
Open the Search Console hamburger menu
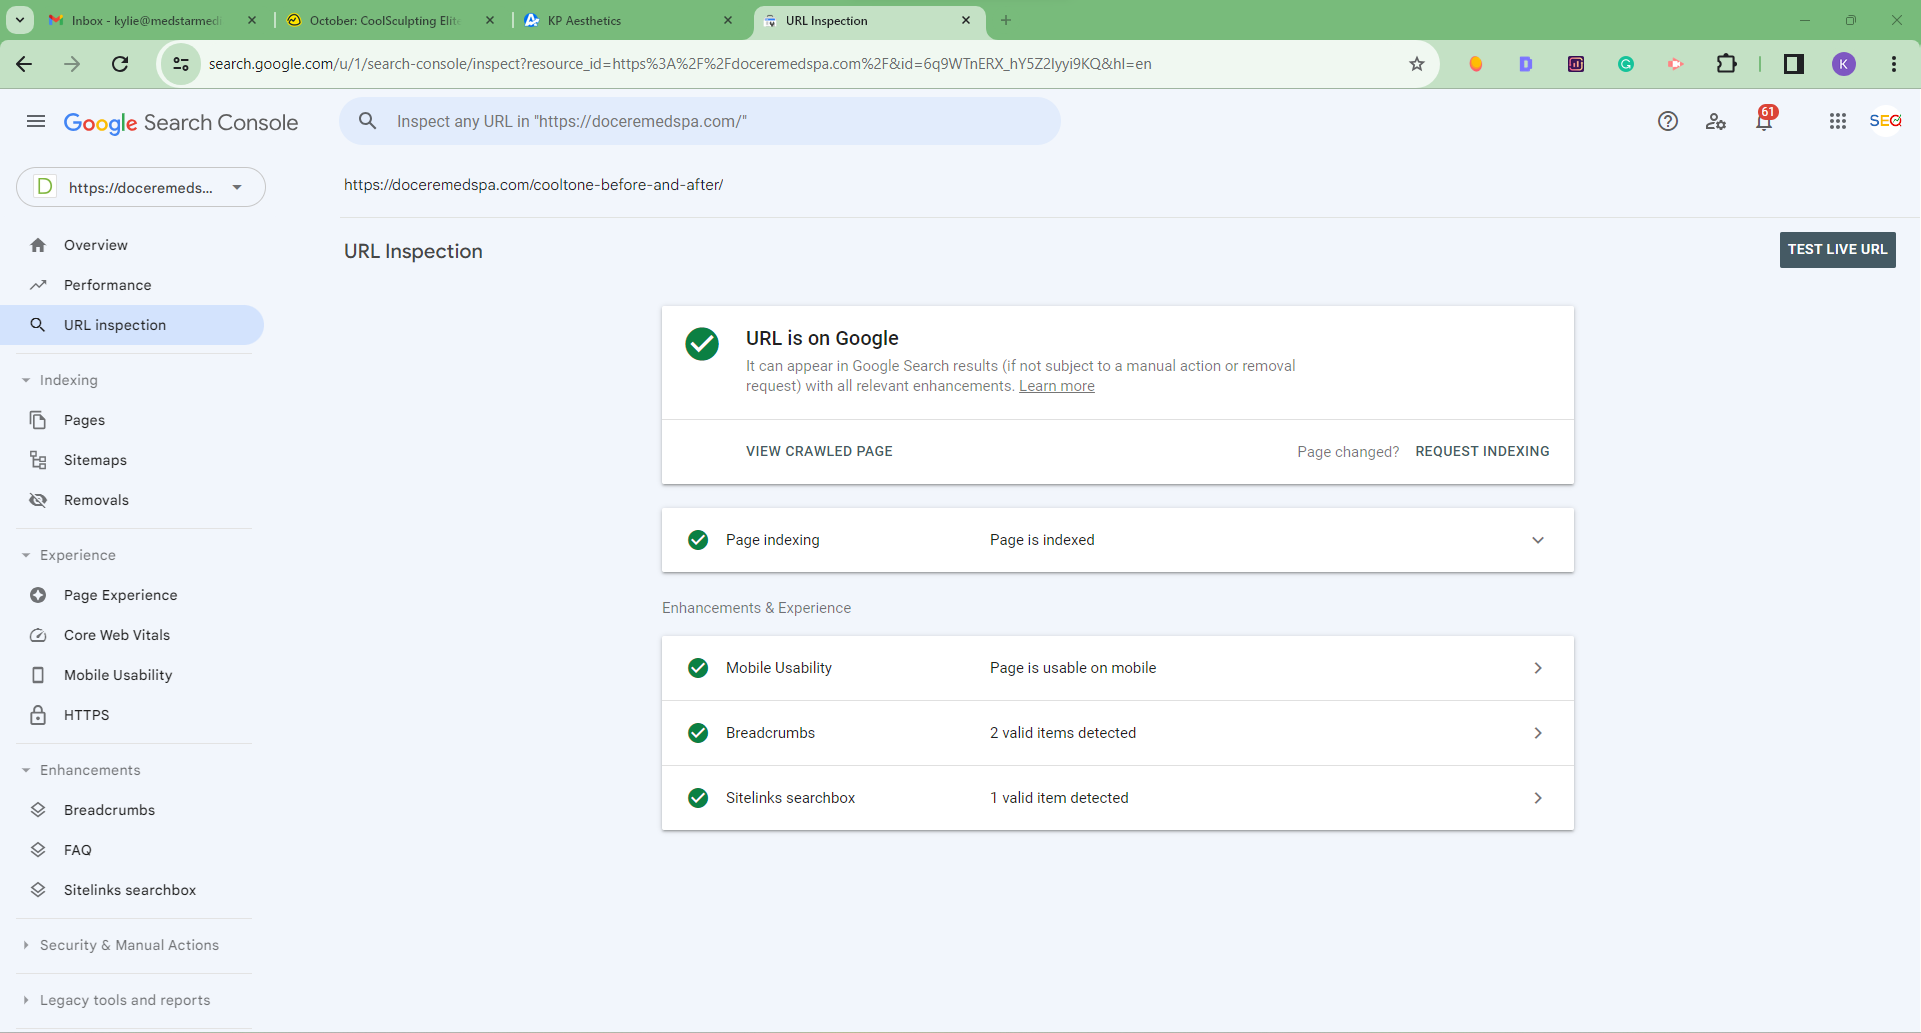point(36,121)
